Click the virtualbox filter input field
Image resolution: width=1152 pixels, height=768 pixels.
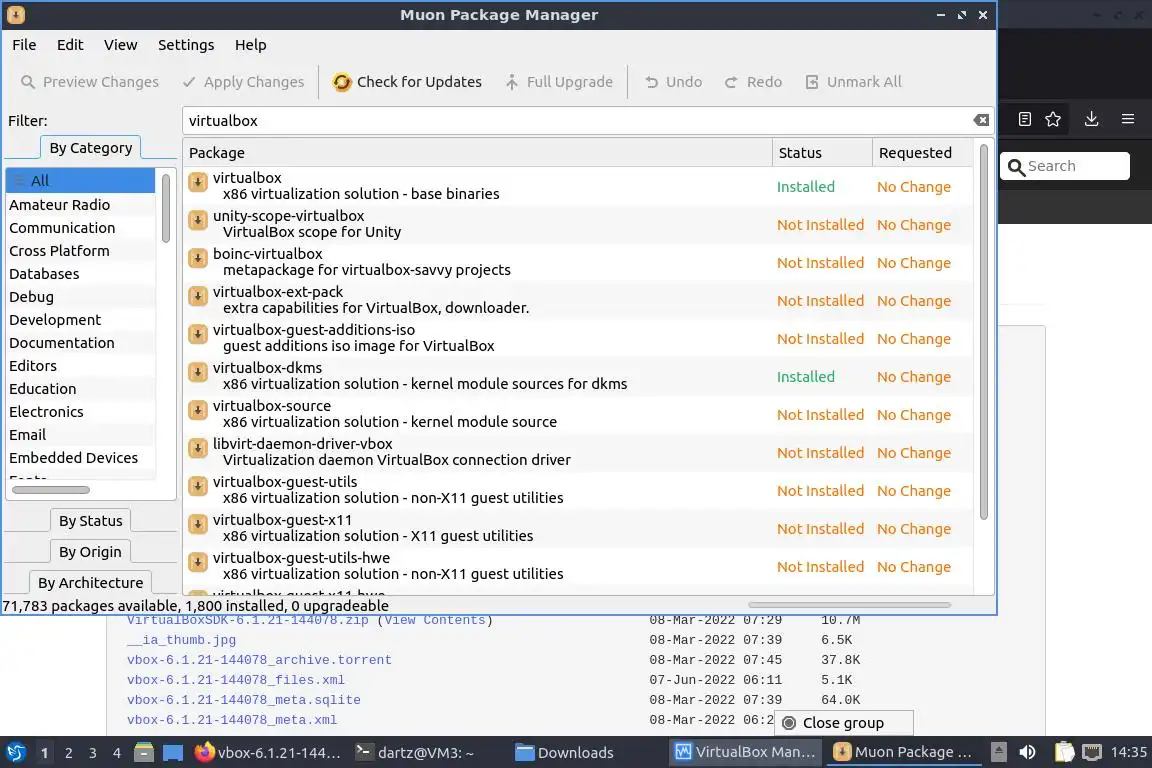click(577, 121)
